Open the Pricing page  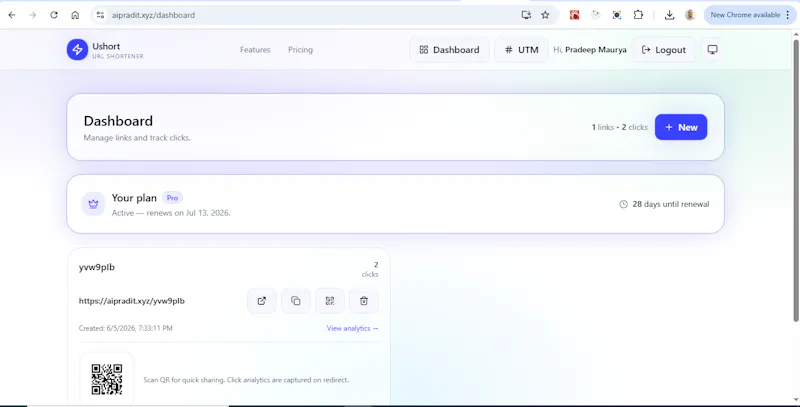[x=301, y=49]
